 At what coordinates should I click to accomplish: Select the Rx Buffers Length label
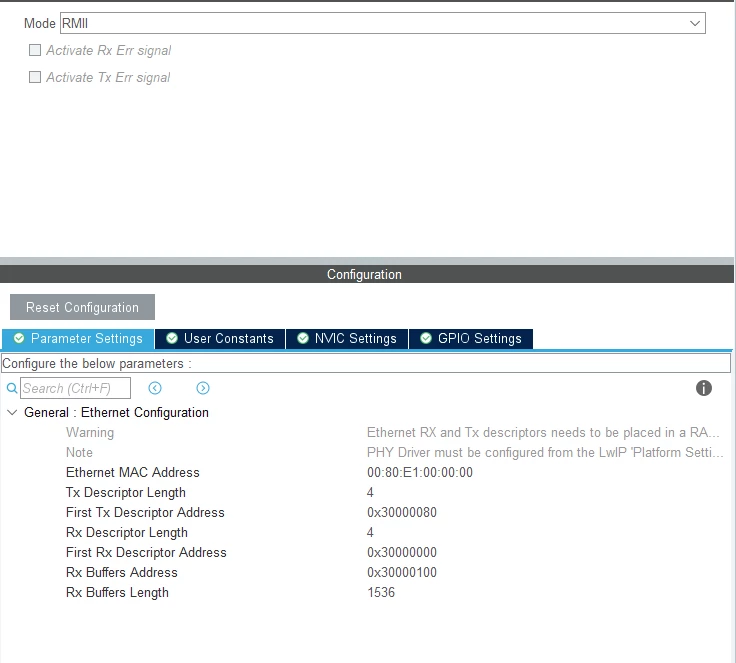(x=117, y=593)
